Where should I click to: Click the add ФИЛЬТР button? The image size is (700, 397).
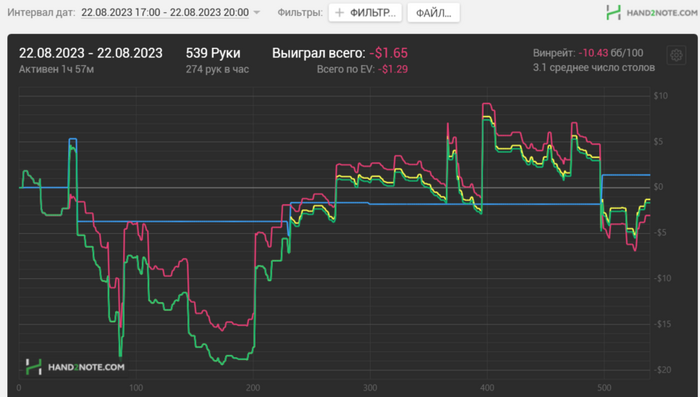(365, 13)
